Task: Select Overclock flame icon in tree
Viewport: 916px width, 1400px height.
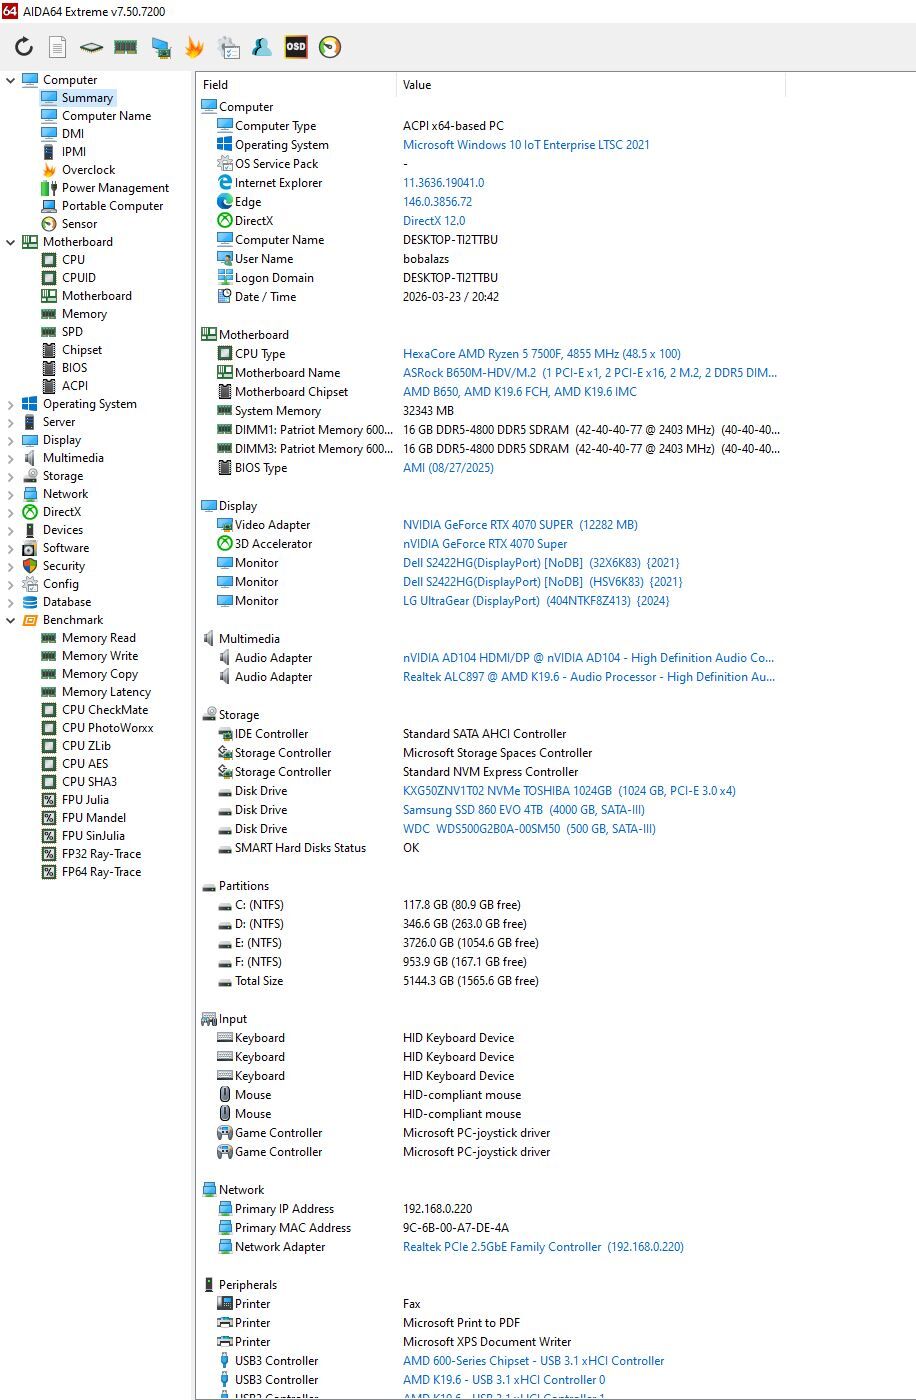Action: tap(49, 170)
